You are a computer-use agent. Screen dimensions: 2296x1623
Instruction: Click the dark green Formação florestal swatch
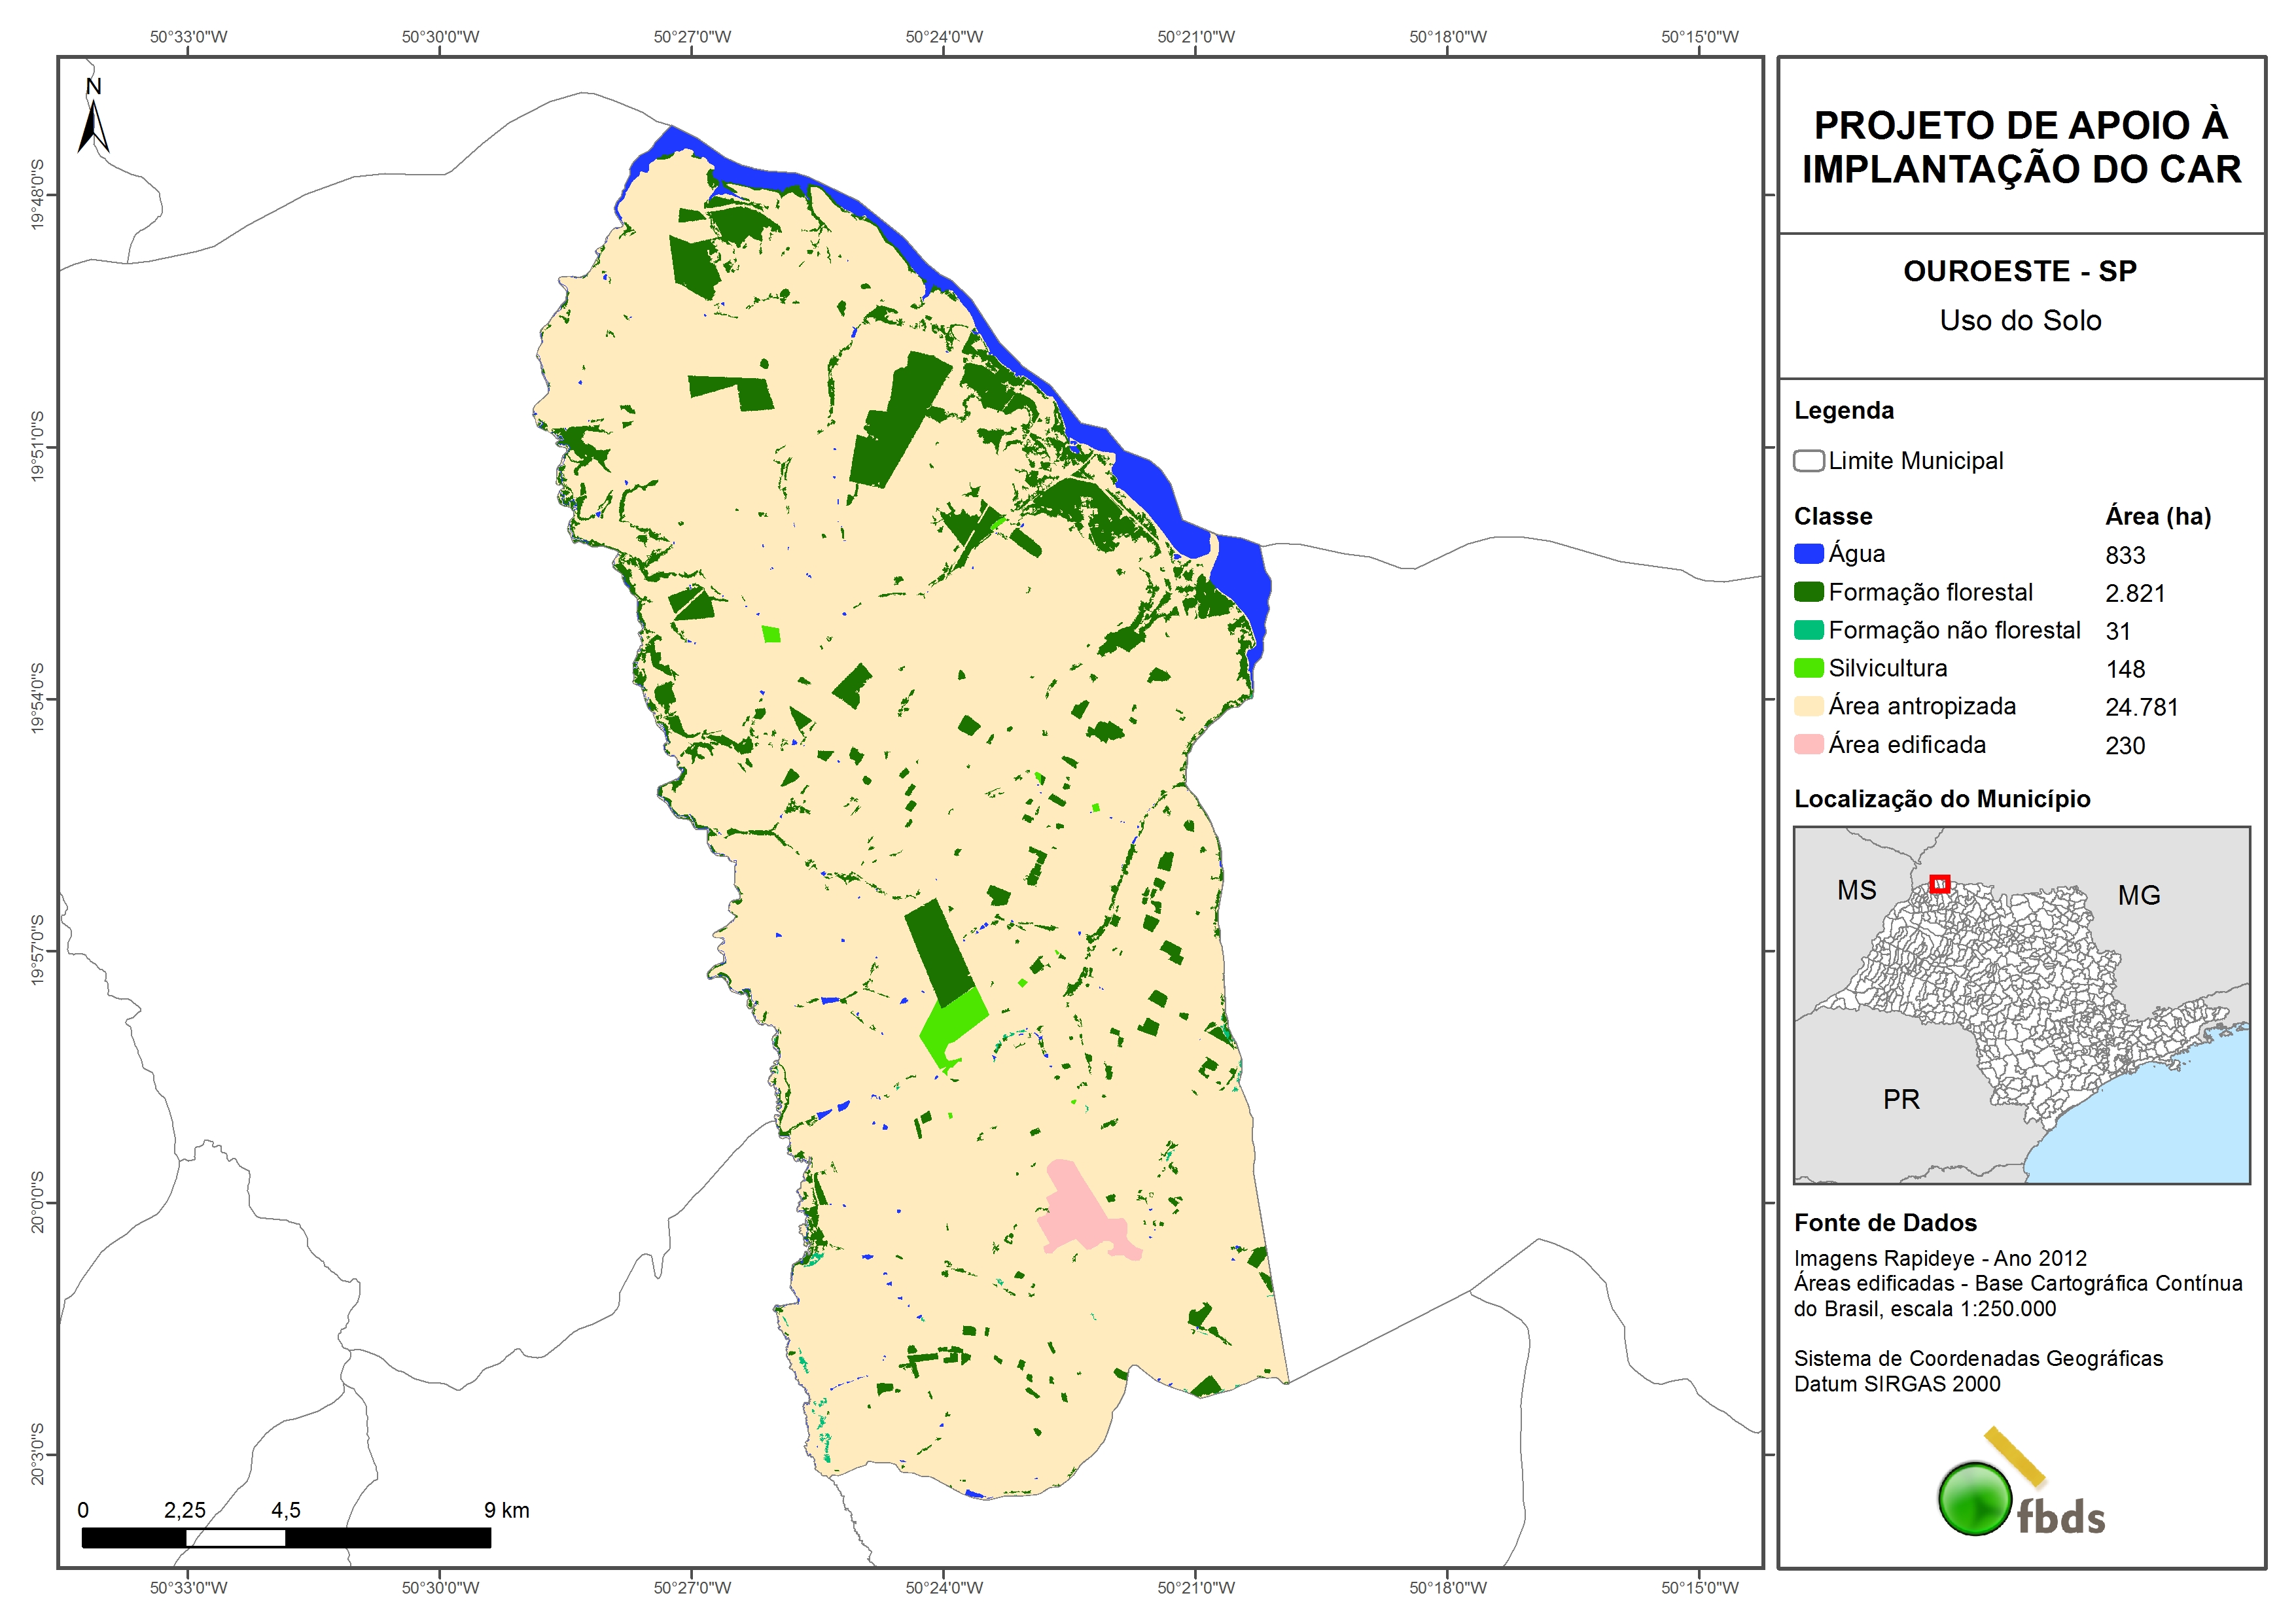click(1808, 592)
